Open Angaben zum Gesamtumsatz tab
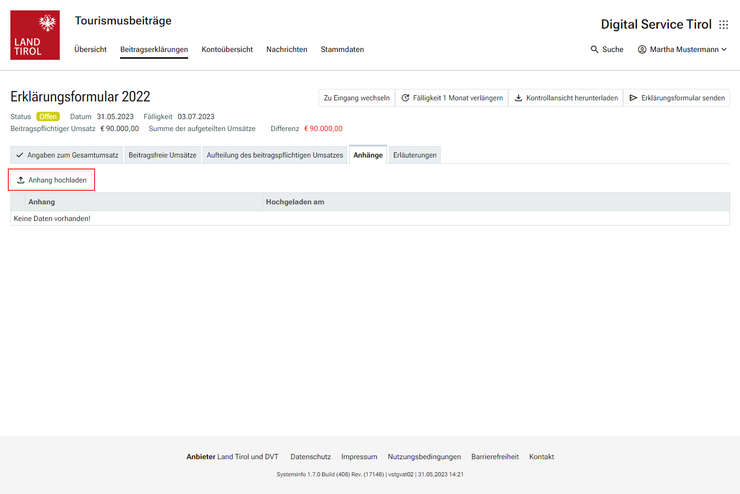 (x=67, y=155)
